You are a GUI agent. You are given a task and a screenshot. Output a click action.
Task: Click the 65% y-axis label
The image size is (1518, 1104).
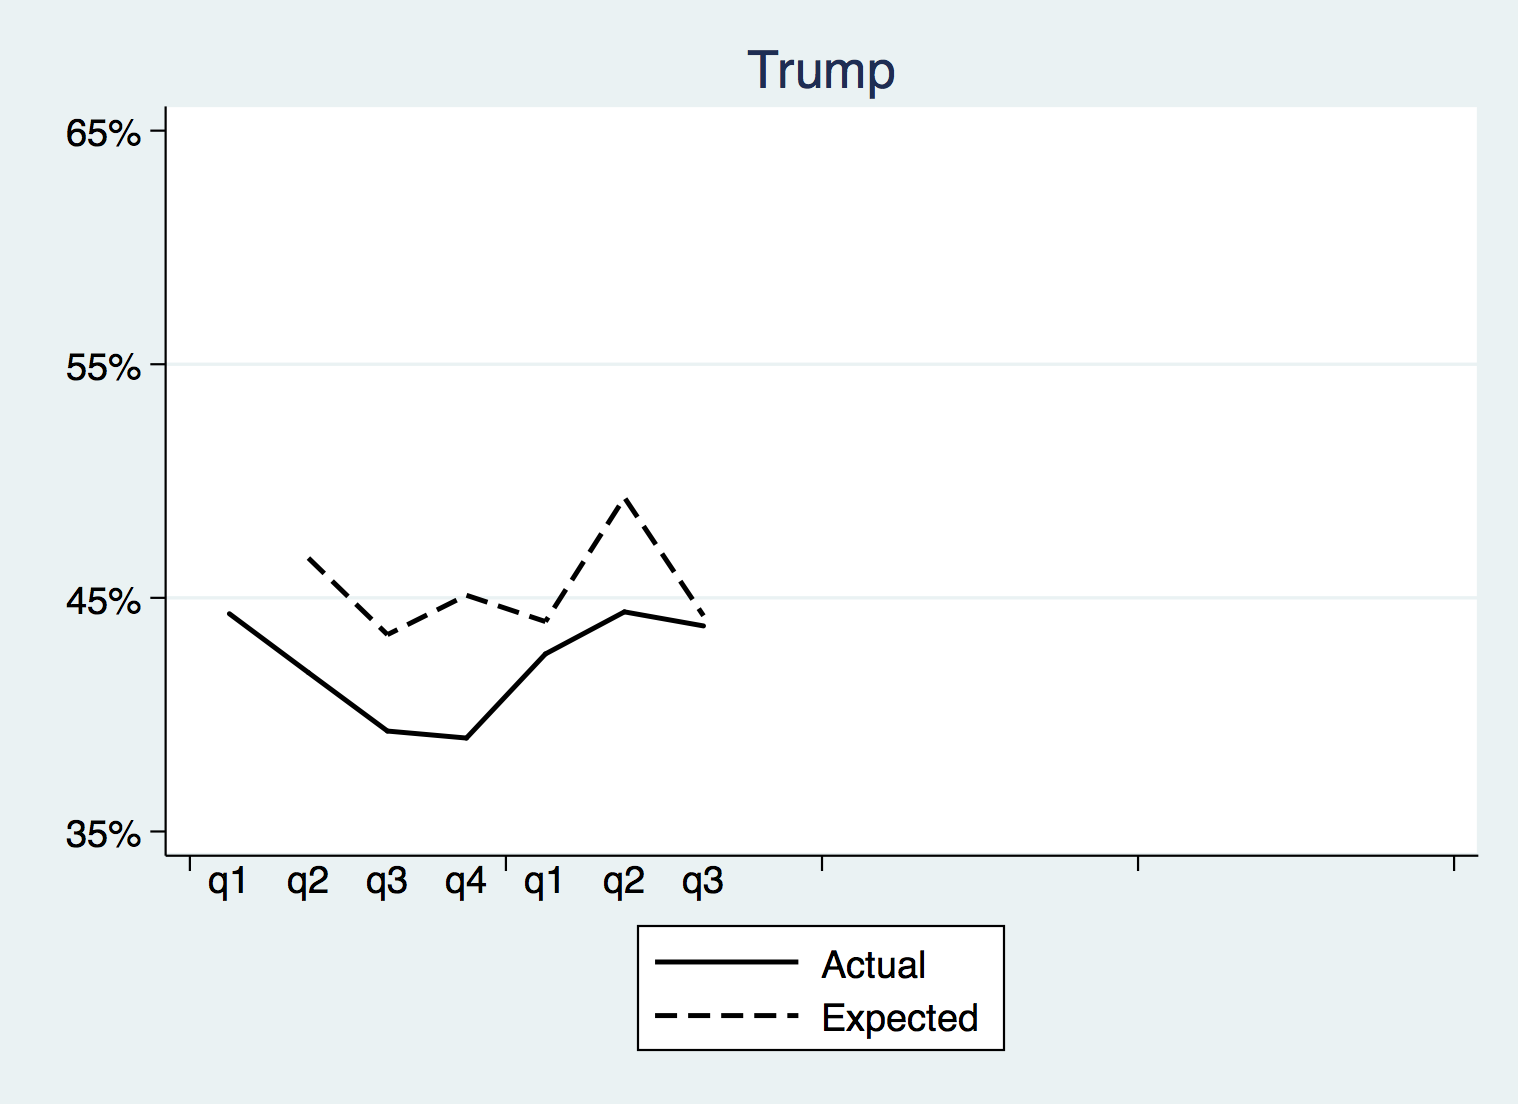coord(103,133)
